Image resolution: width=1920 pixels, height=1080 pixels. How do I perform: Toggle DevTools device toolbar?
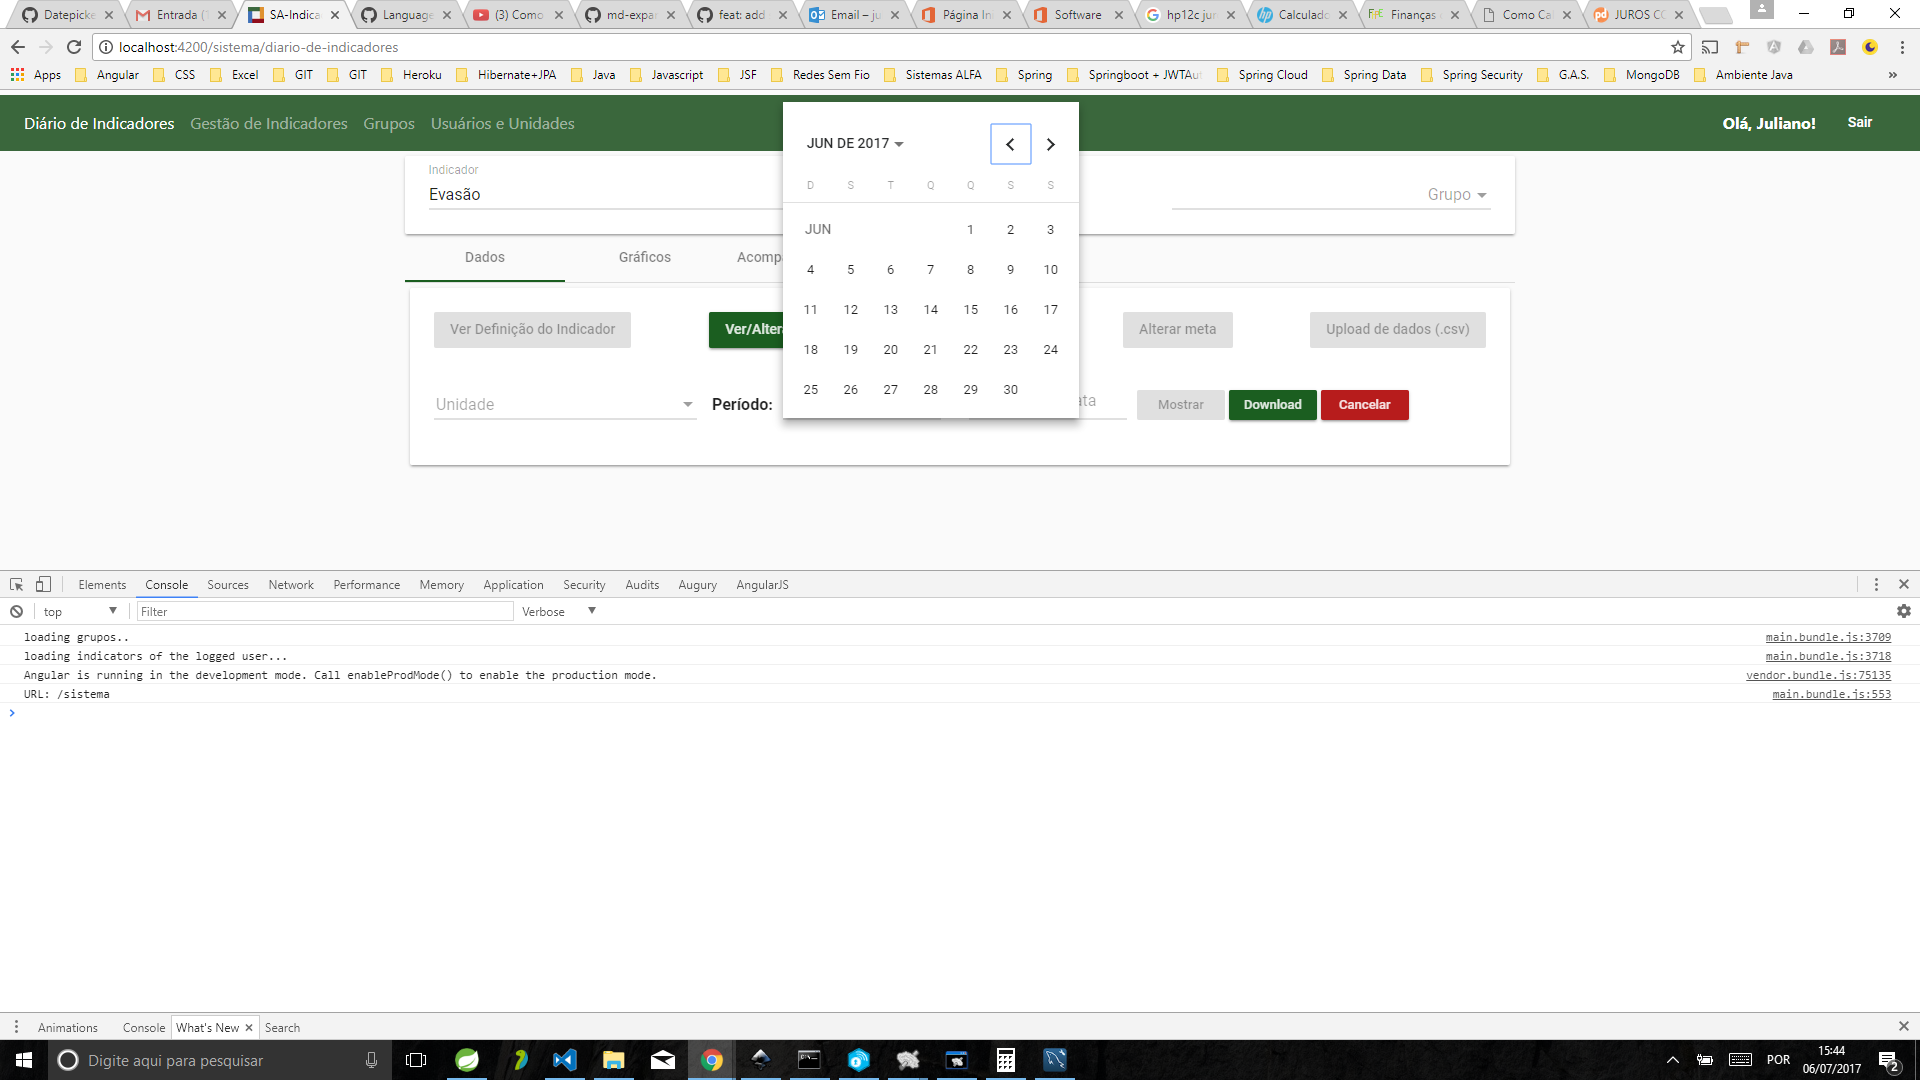[x=43, y=585]
